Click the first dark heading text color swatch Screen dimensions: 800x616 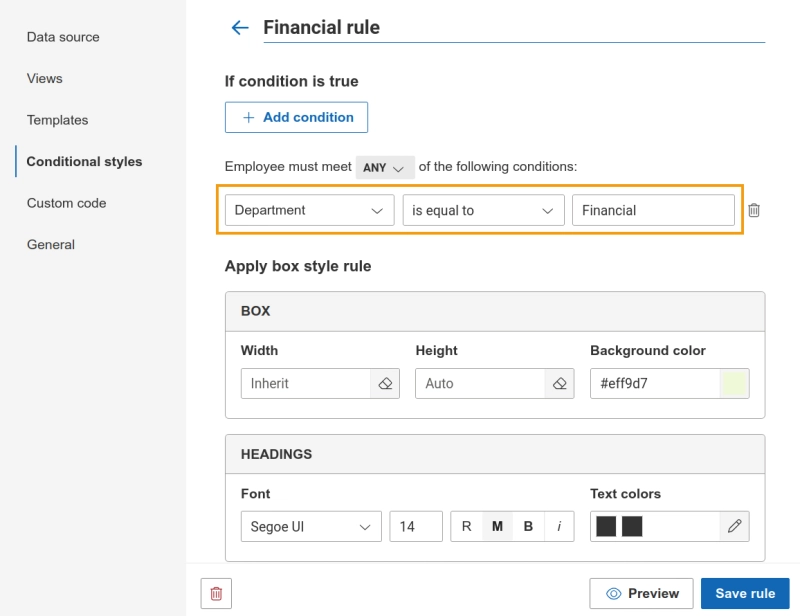[606, 526]
